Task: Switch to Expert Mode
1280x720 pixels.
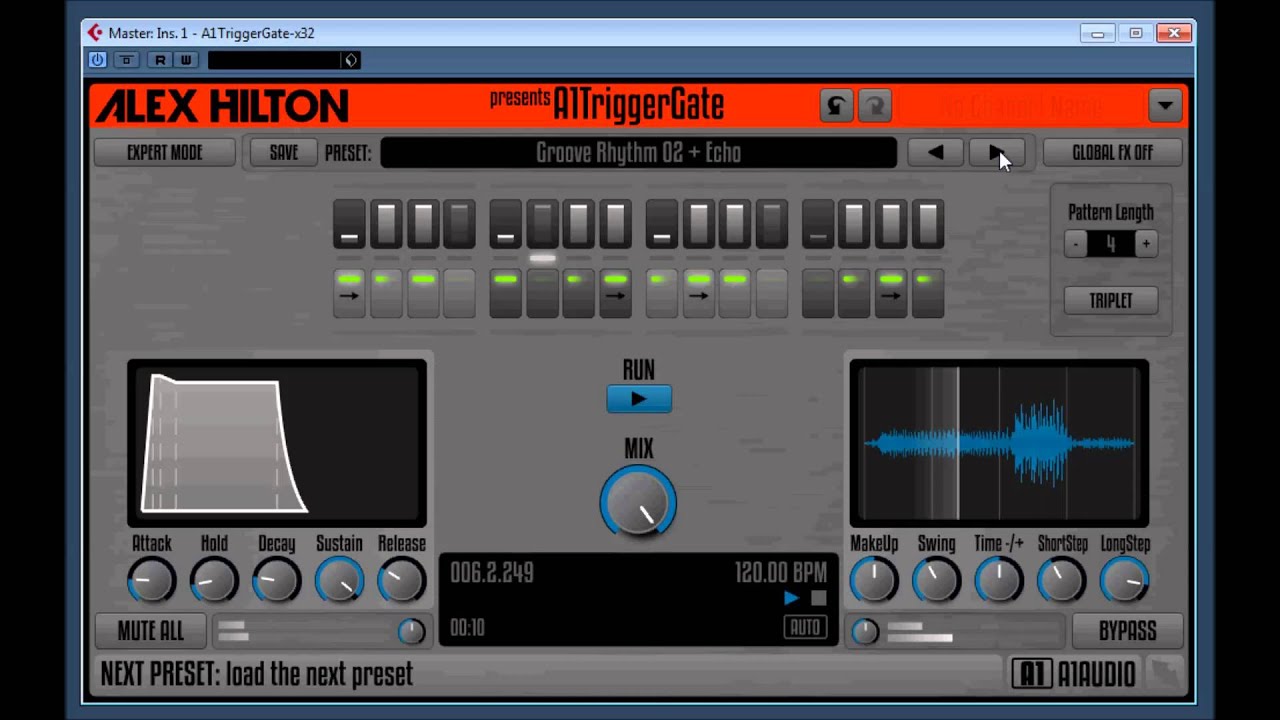Action: coord(165,153)
